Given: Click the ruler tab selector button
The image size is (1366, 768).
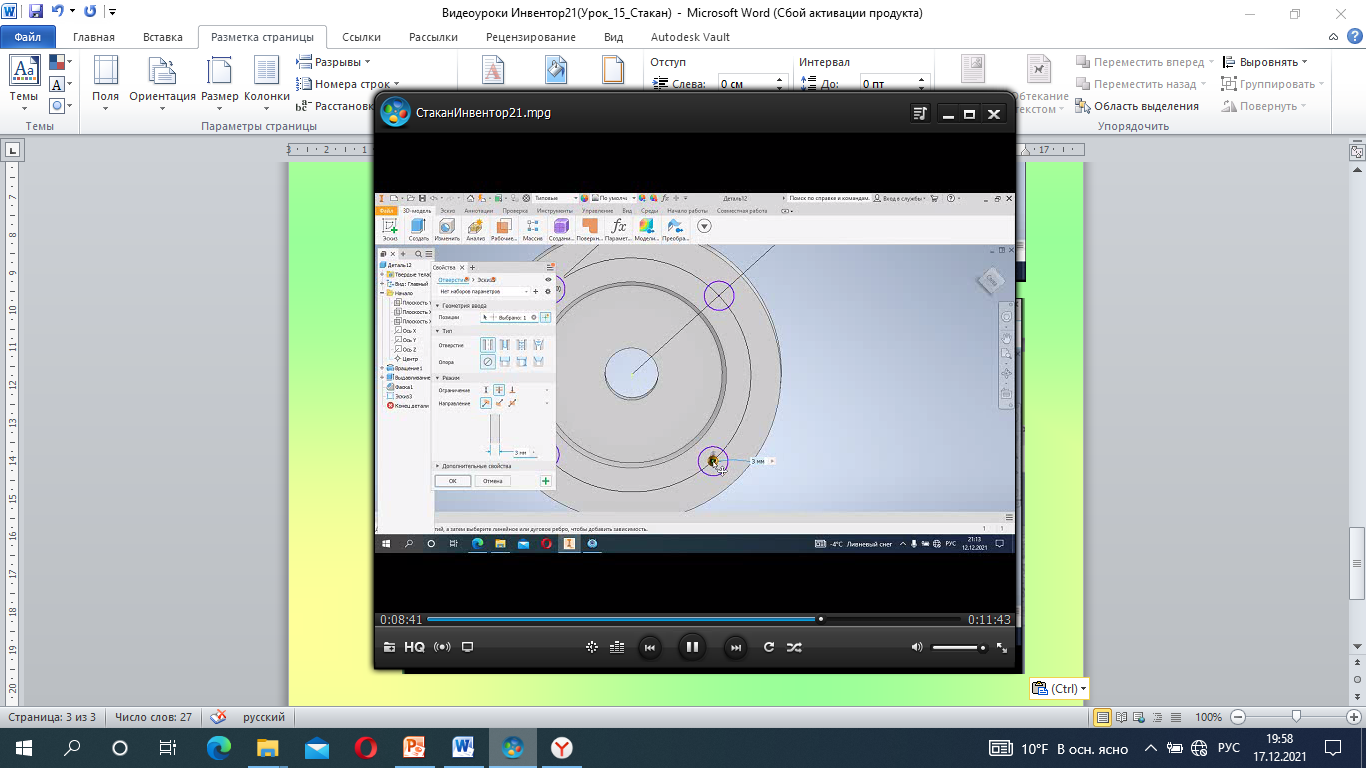Looking at the screenshot, I should pos(13,151).
